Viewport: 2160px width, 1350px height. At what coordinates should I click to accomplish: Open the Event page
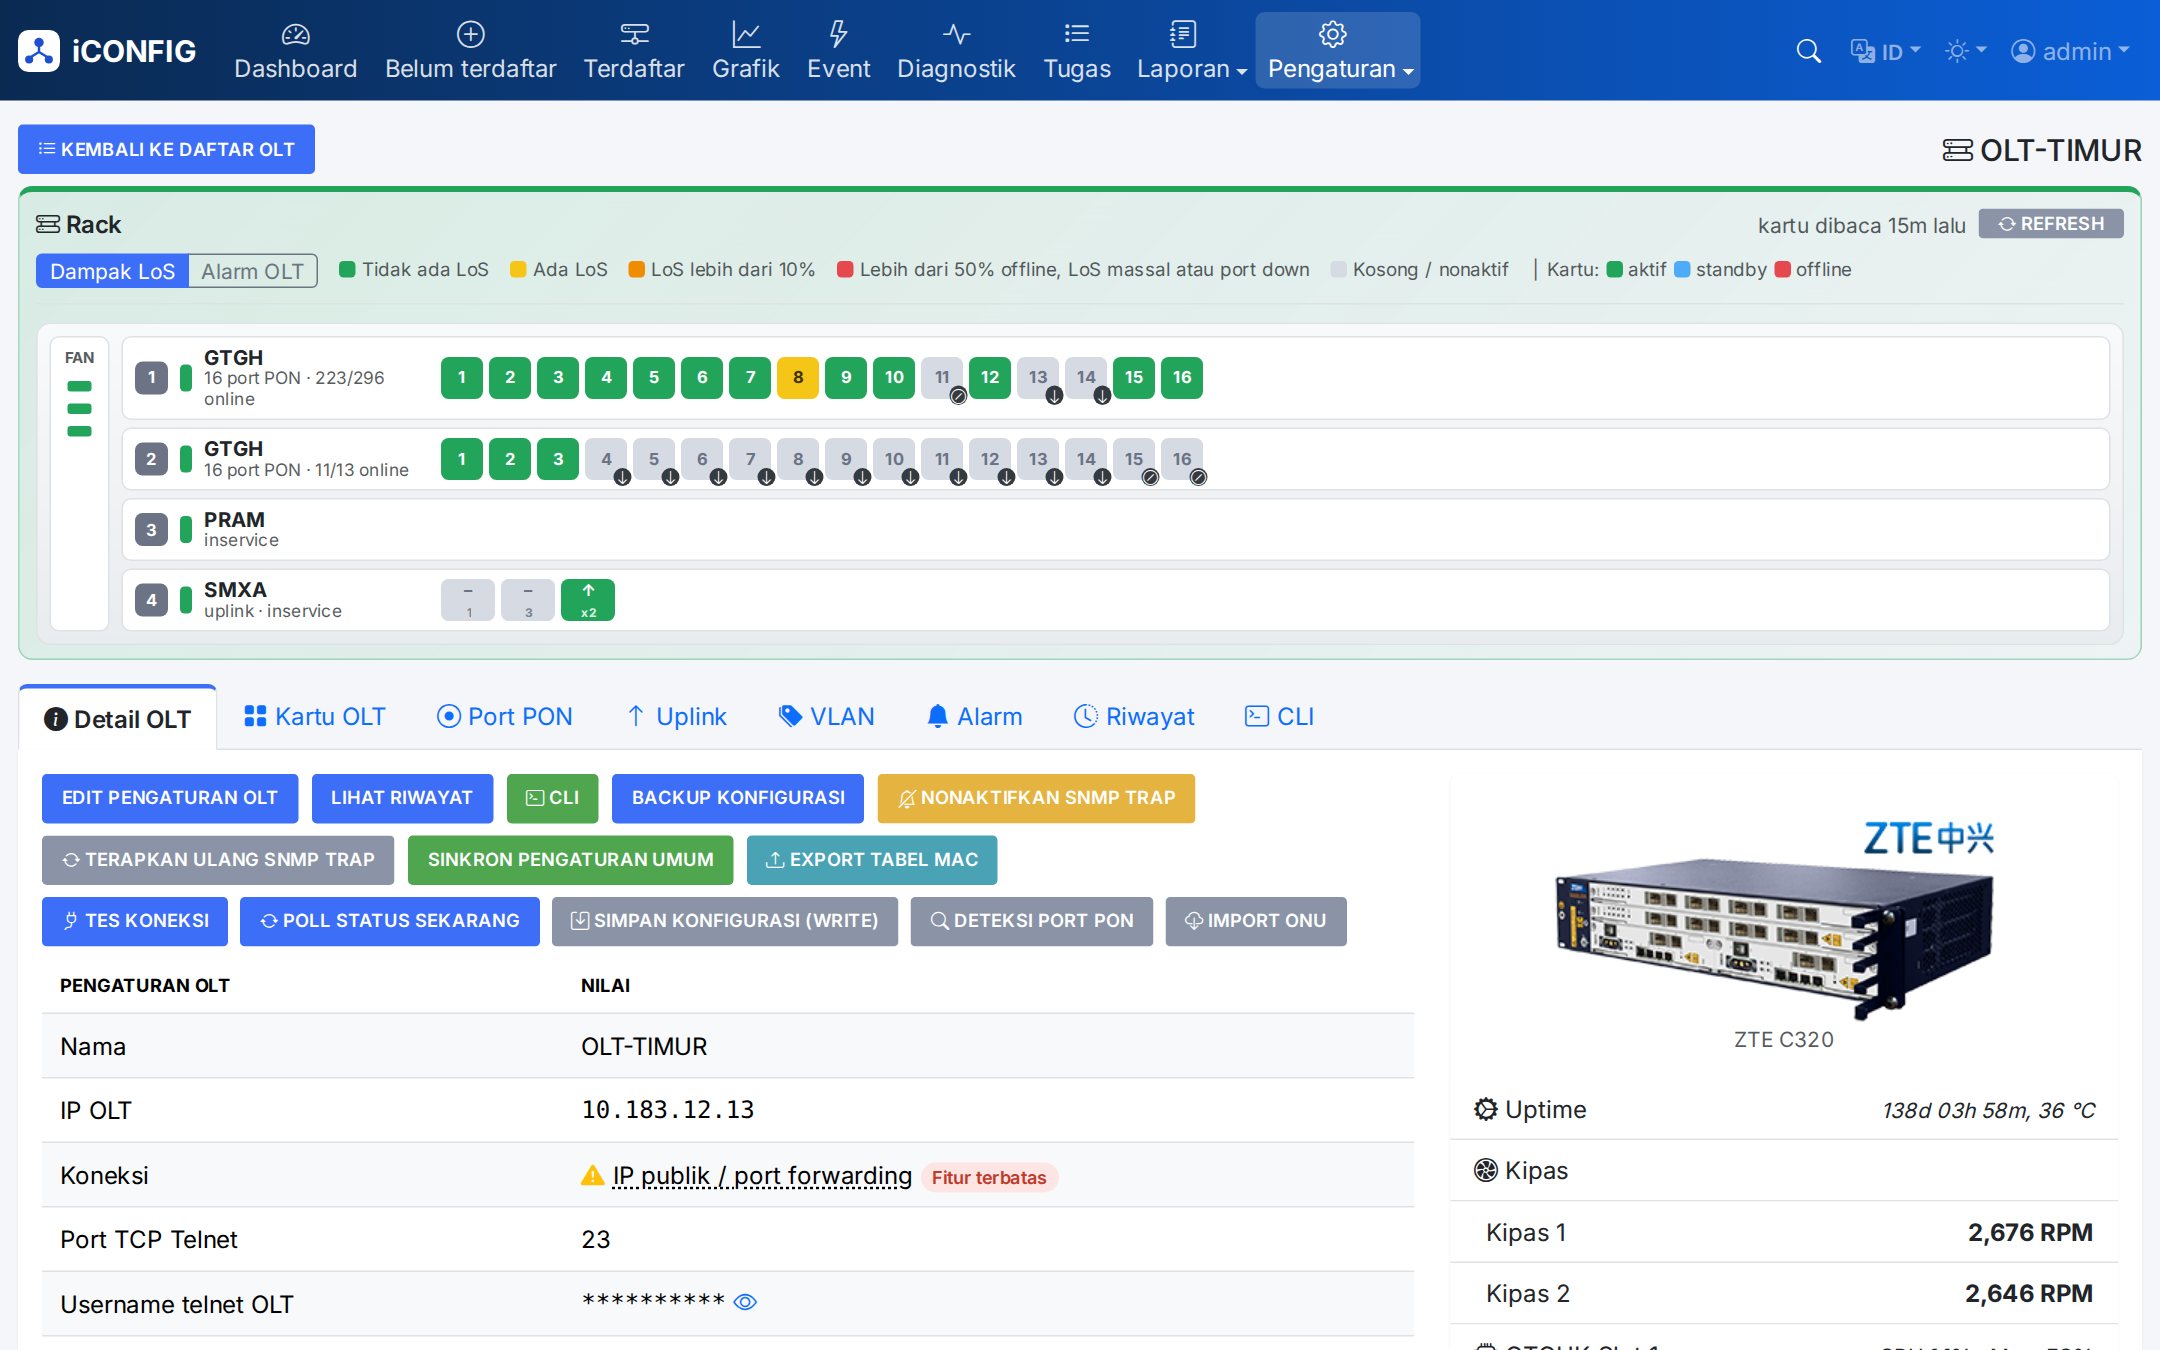click(x=838, y=50)
